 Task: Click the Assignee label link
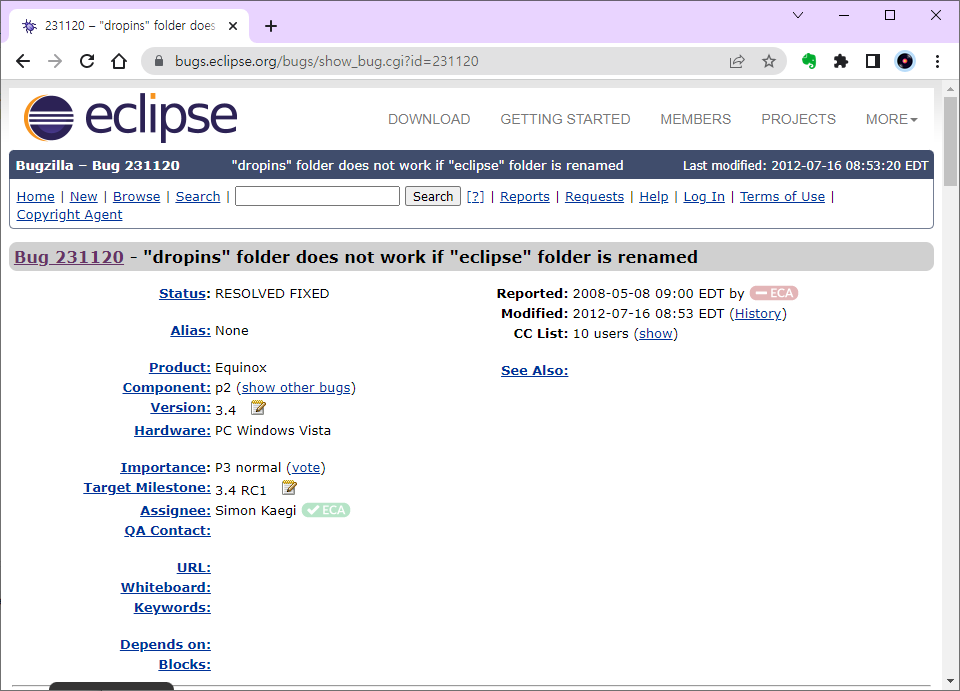(176, 510)
